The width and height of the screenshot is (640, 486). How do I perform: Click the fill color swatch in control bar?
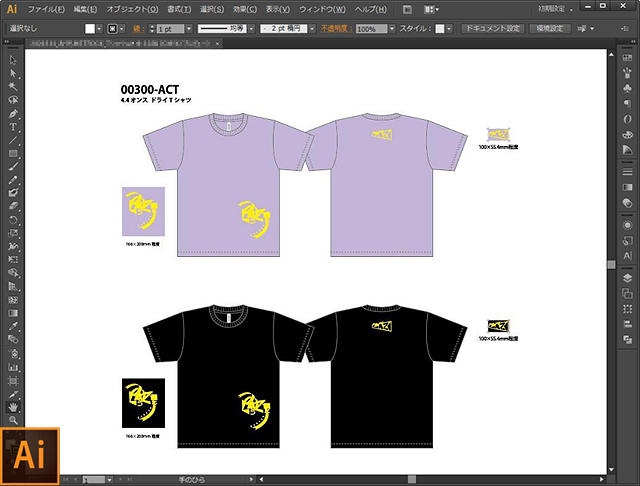(x=89, y=29)
